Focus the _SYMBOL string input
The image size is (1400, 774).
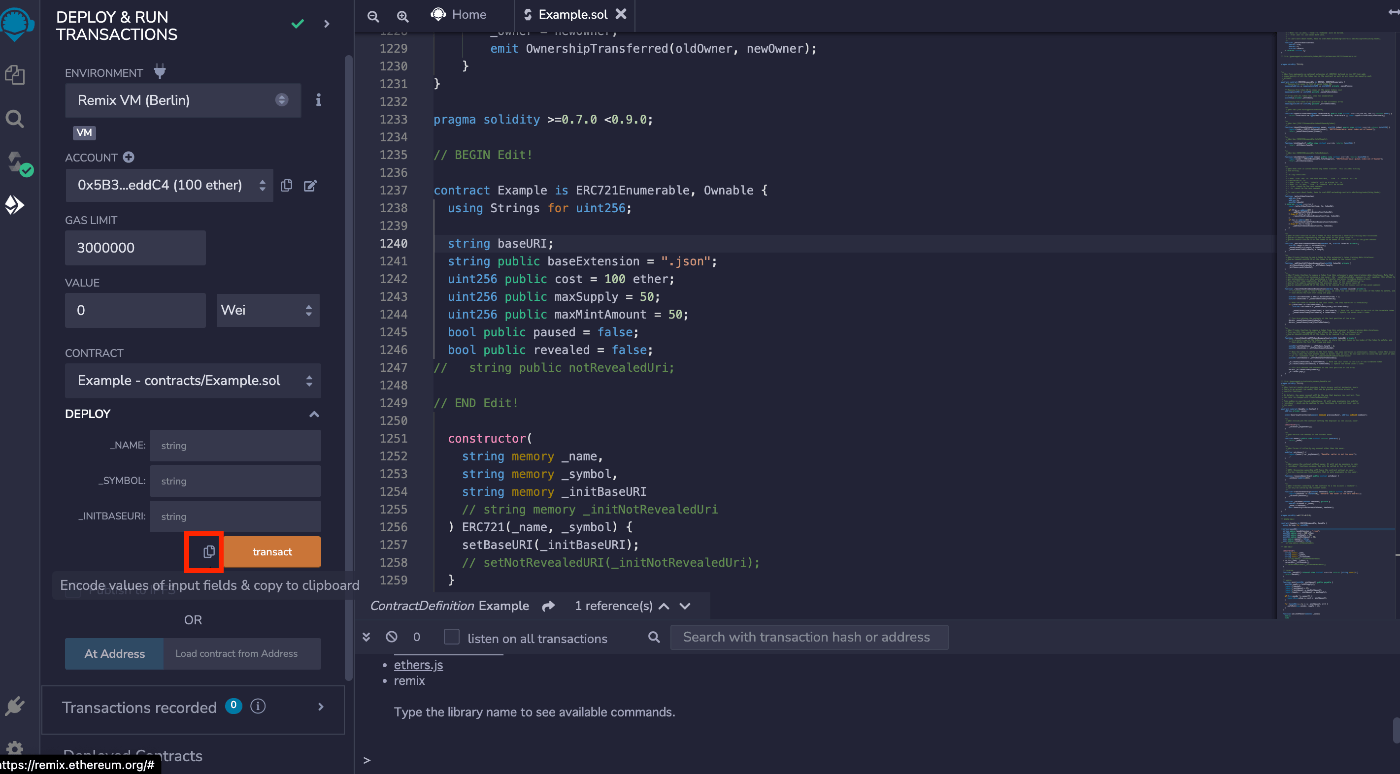(x=235, y=481)
